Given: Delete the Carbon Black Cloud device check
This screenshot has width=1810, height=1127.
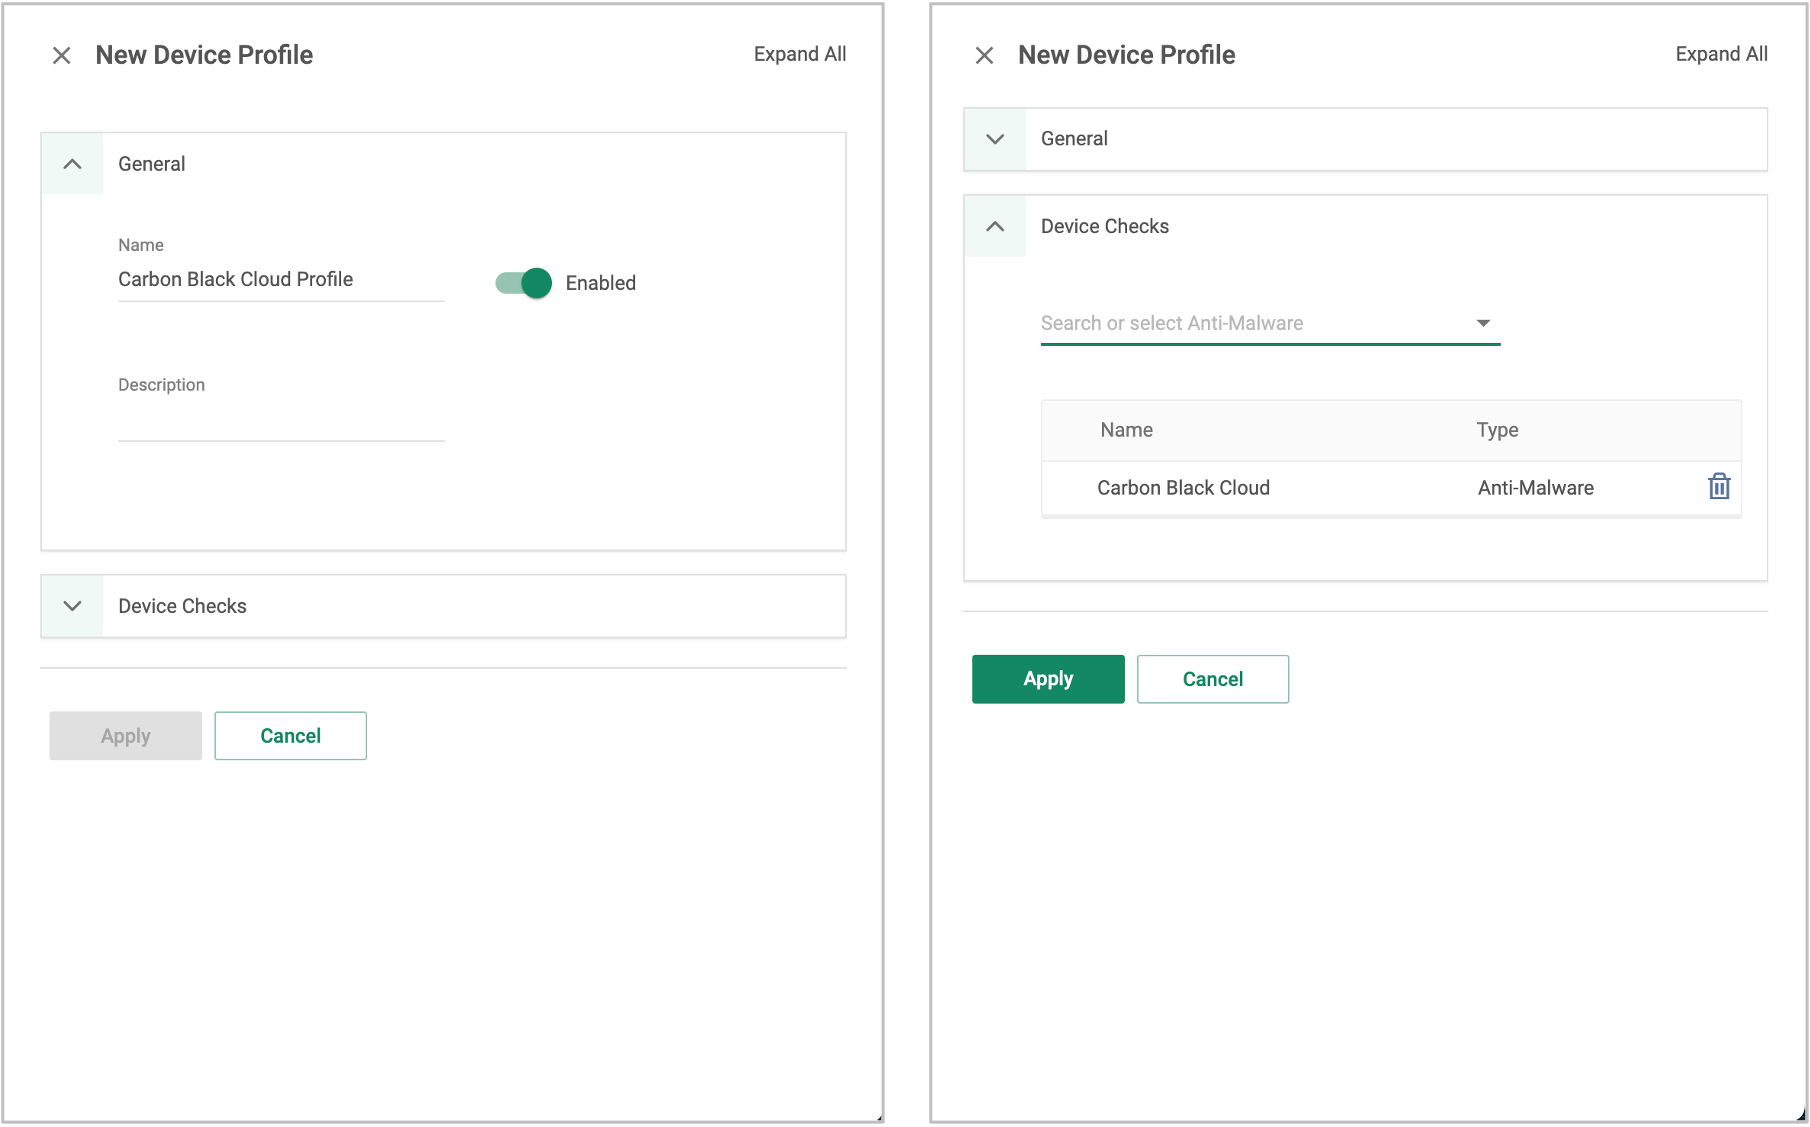Looking at the screenshot, I should pos(1719,487).
